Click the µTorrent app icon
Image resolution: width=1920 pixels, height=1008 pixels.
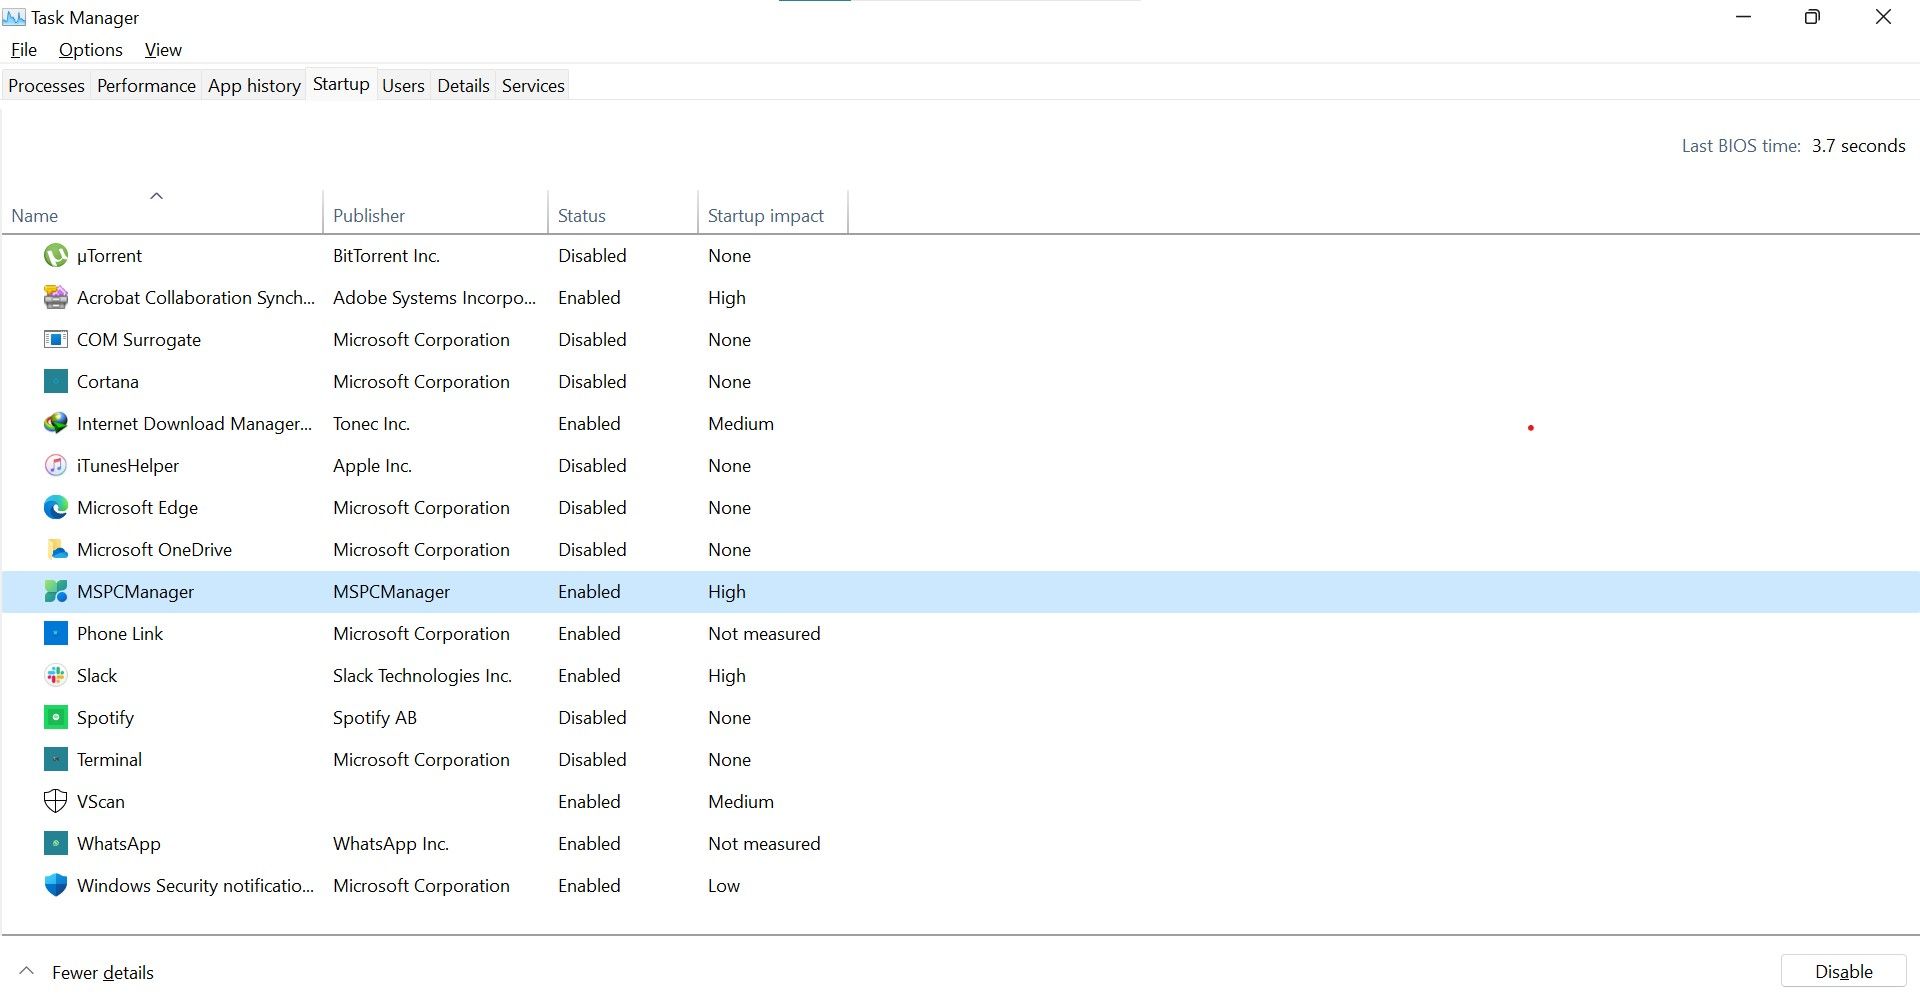56,256
